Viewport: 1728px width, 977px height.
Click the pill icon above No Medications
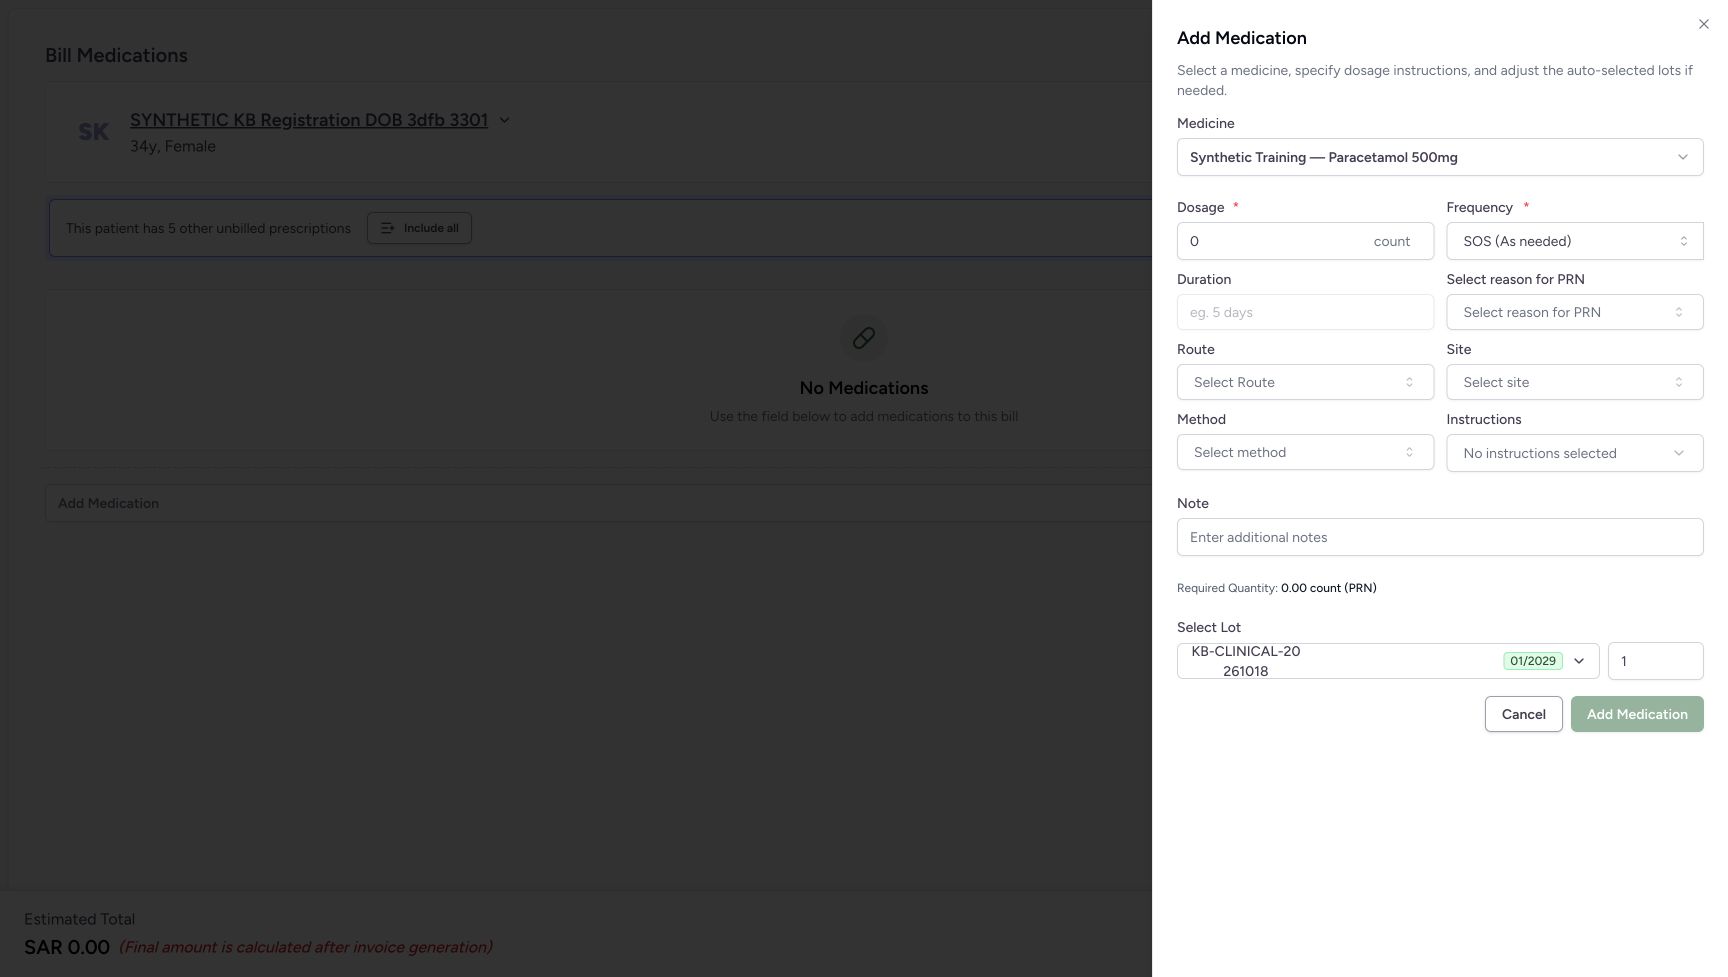864,338
